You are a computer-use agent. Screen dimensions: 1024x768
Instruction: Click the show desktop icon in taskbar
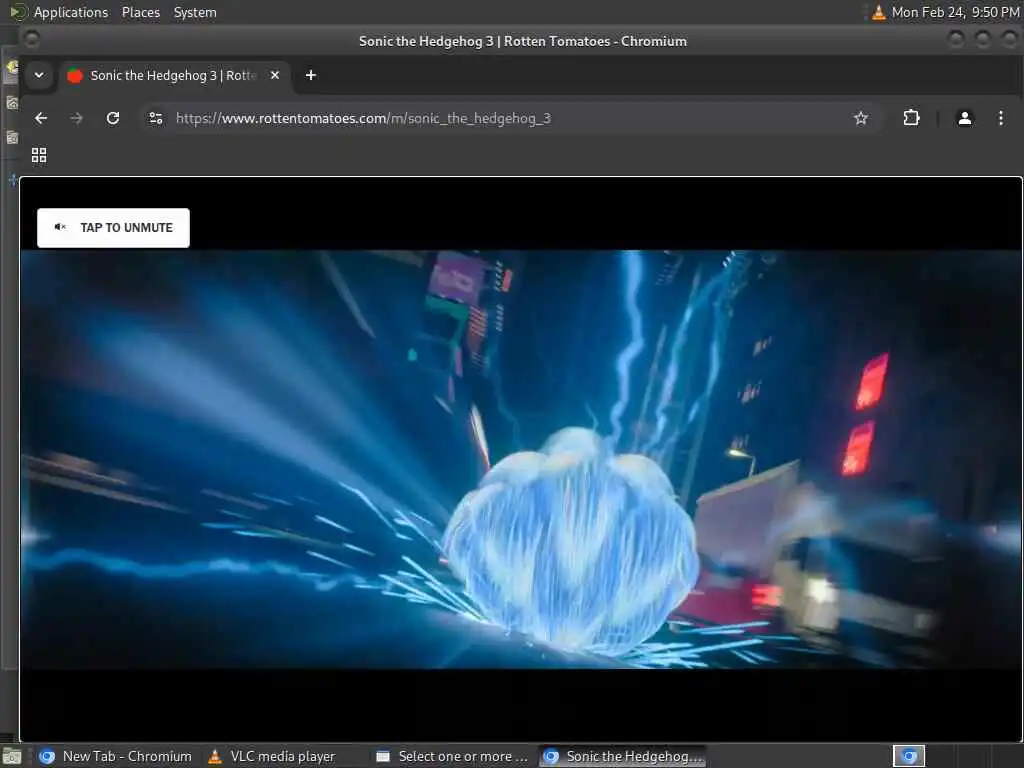click(x=12, y=757)
